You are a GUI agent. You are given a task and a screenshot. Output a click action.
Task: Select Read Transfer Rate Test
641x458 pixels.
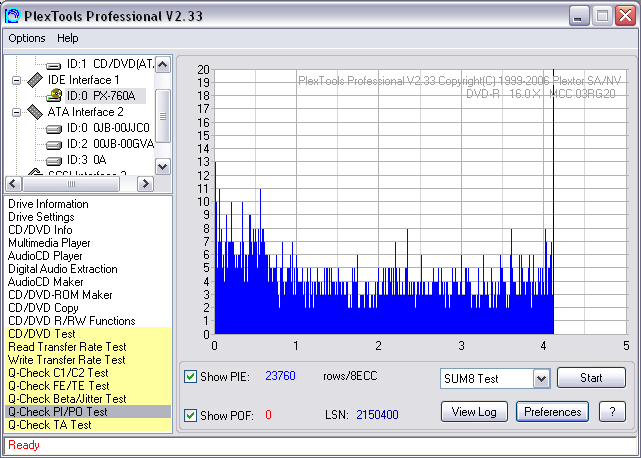pyautogui.click(x=88, y=347)
